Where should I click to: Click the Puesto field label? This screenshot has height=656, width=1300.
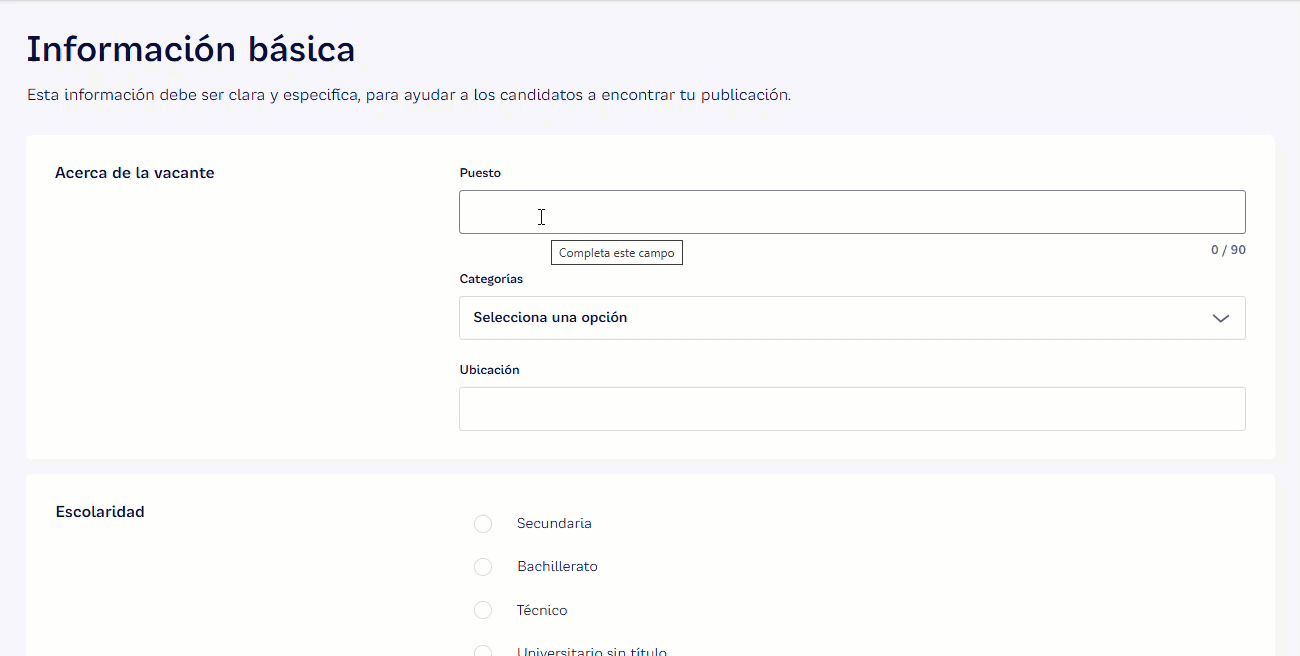[480, 172]
